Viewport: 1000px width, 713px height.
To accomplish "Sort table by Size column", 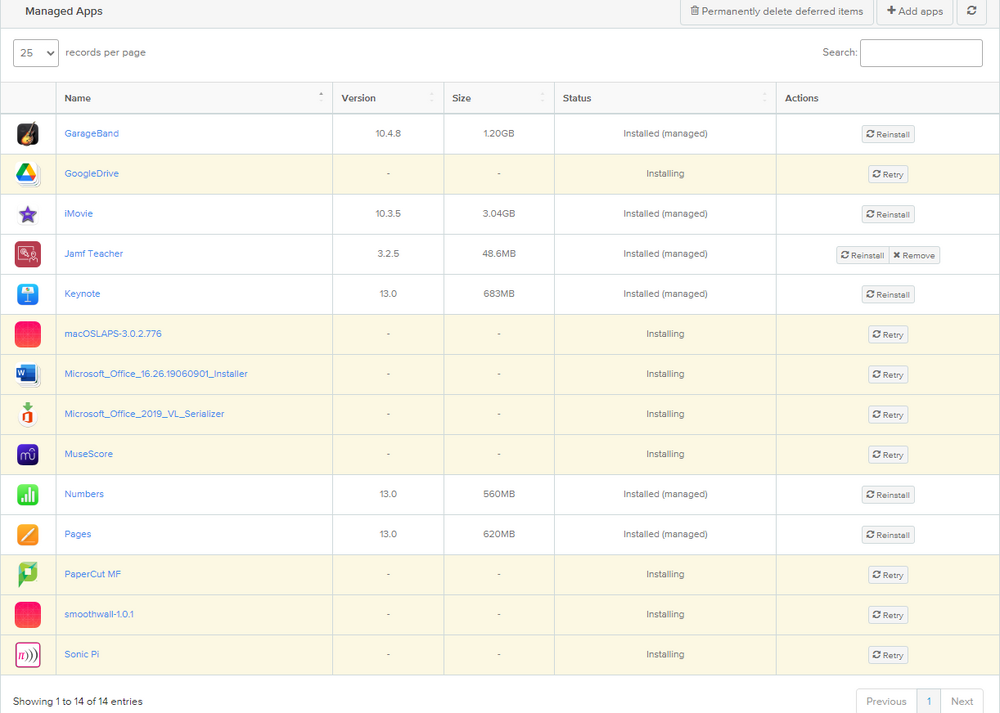I will coord(499,98).
